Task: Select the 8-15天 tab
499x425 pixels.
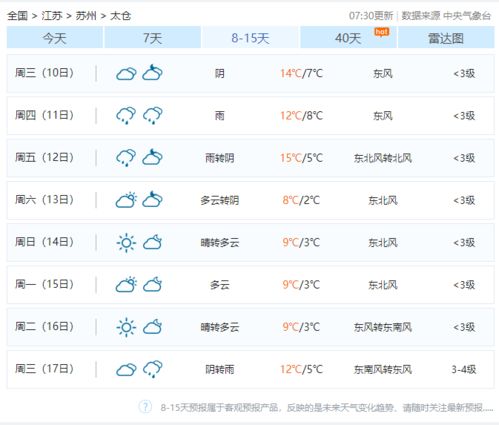Action: 250,38
